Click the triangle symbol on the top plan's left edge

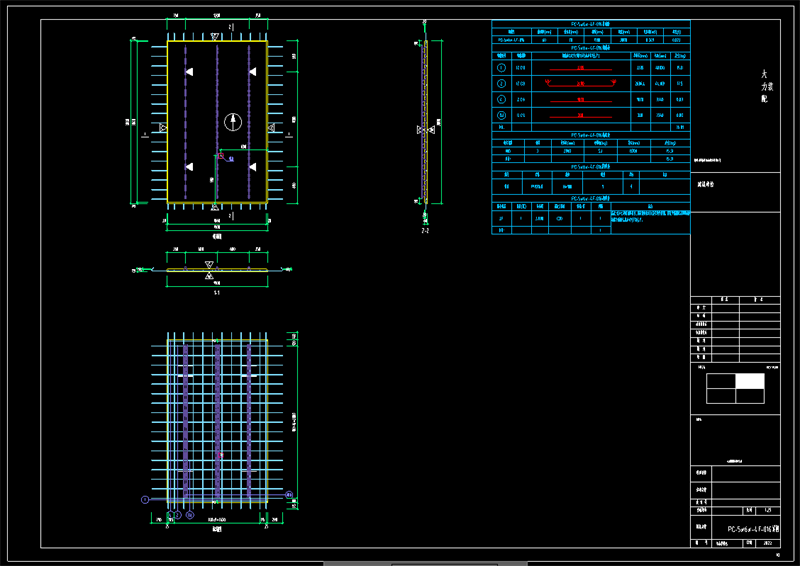[x=163, y=127]
